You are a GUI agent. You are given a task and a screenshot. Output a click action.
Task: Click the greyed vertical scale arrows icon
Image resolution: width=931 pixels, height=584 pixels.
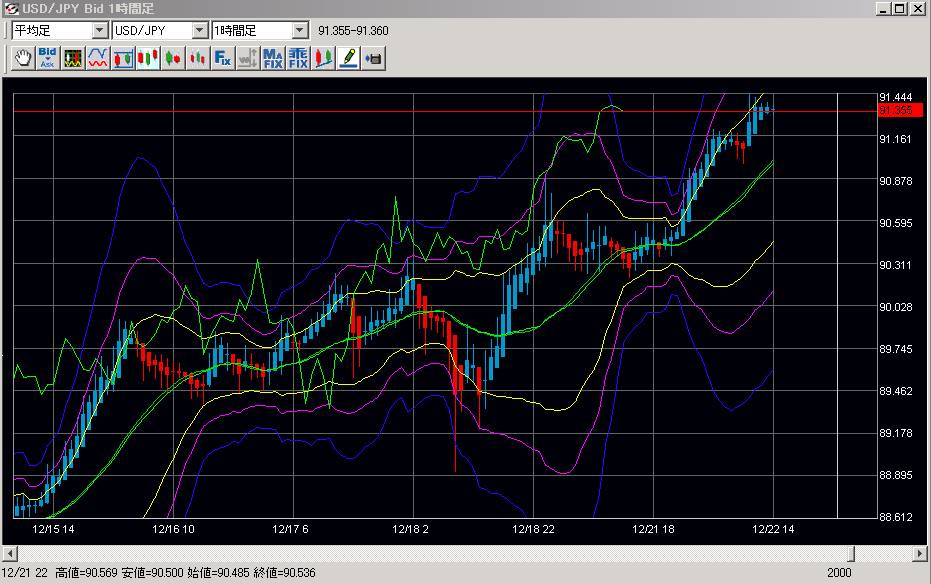tap(248, 58)
